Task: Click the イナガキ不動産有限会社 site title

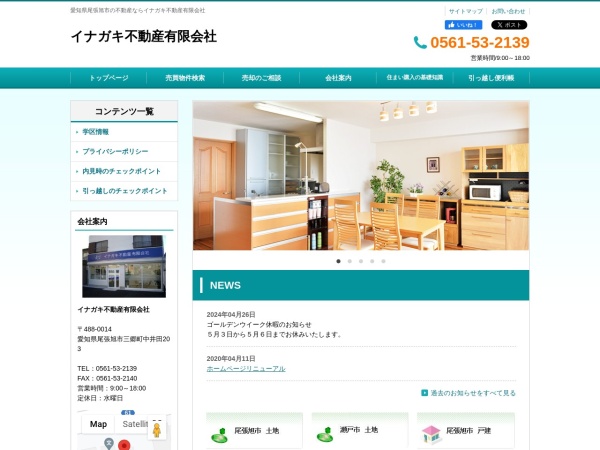Action: pyautogui.click(x=144, y=36)
